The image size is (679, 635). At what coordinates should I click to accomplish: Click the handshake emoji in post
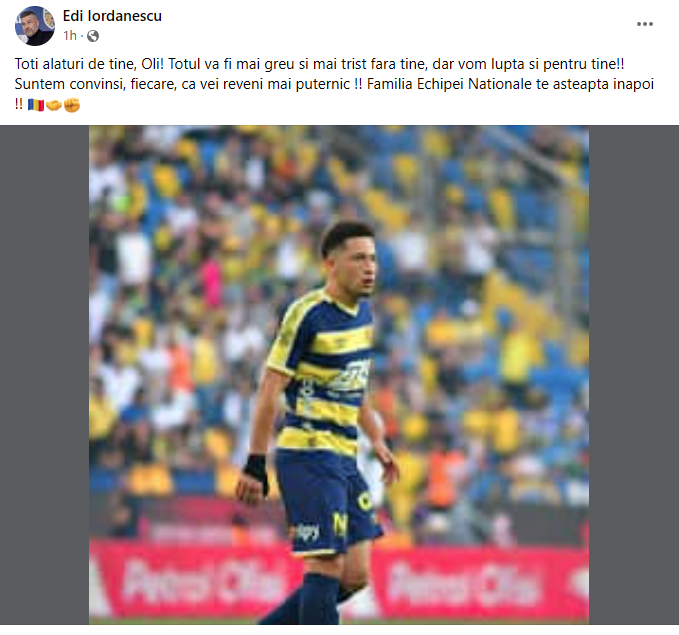[54, 105]
